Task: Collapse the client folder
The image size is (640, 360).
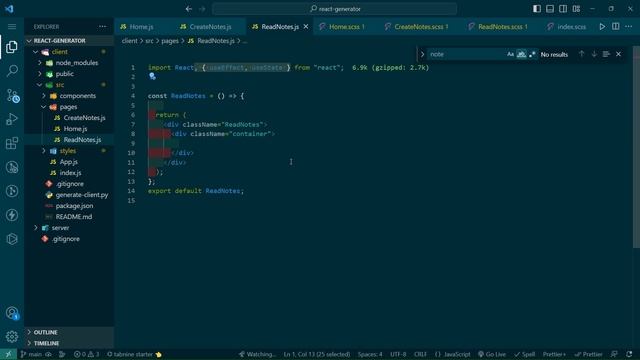Action: pos(36,52)
